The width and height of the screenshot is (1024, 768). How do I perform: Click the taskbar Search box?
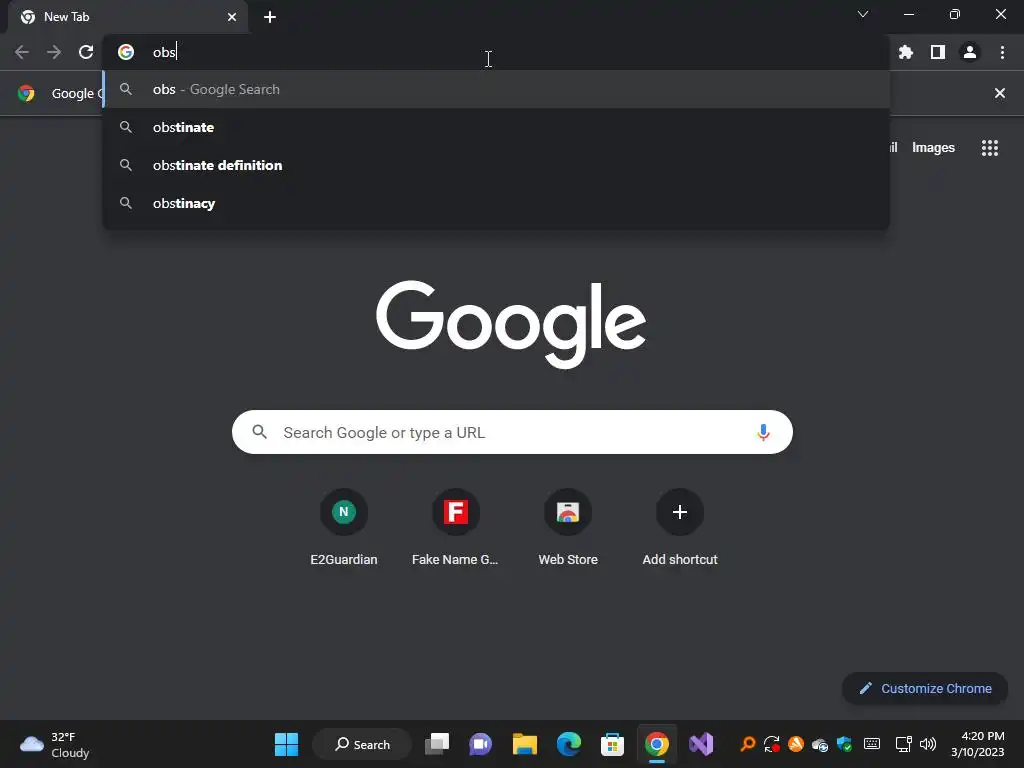point(362,744)
